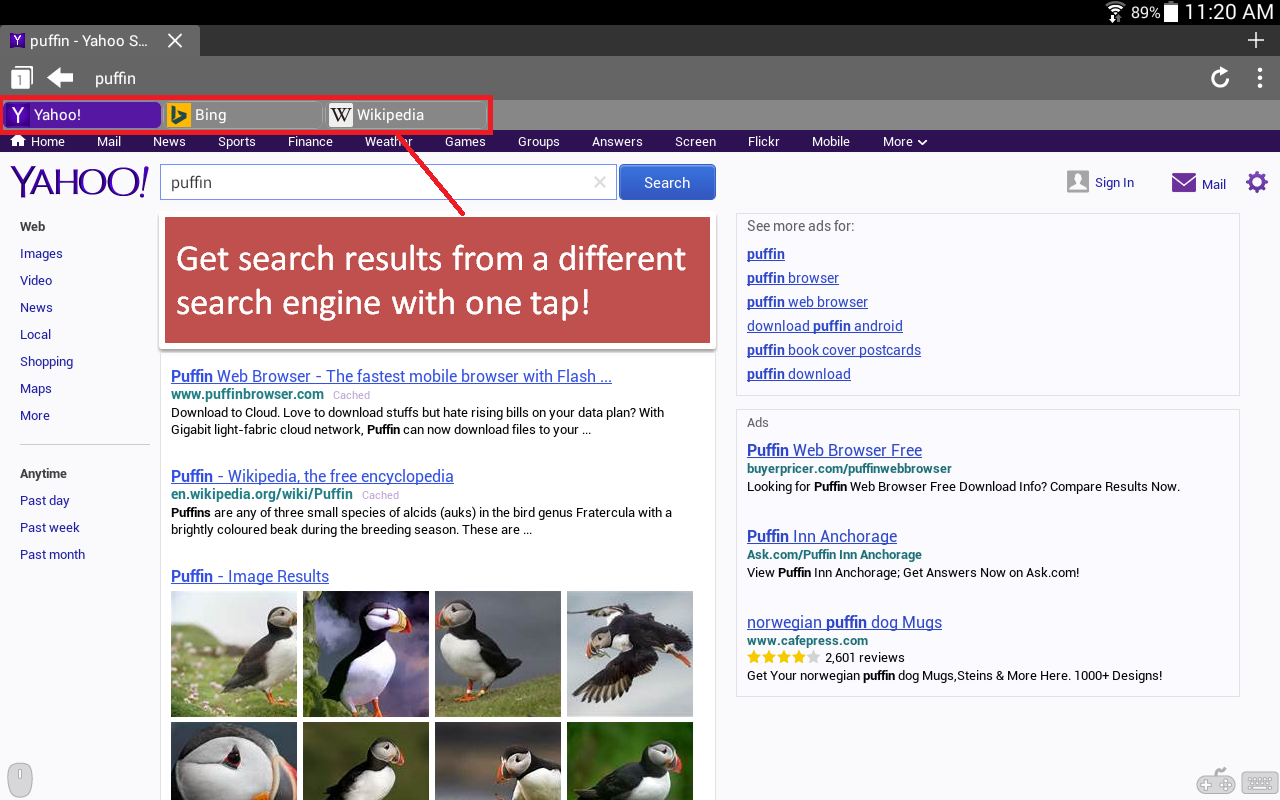This screenshot has height=800, width=1280.
Task: Open Cached link for puffinbrowser.com
Action: (352, 395)
